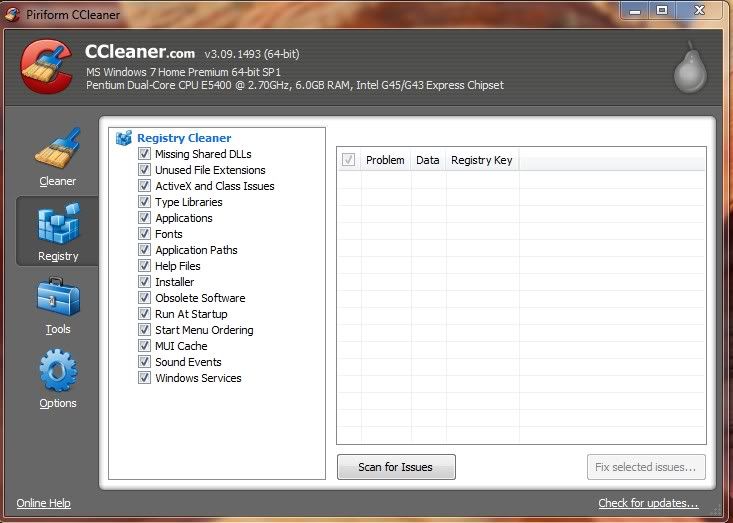Click the version v3.09.1493 text
Screen dimensions: 733x523
252,54
